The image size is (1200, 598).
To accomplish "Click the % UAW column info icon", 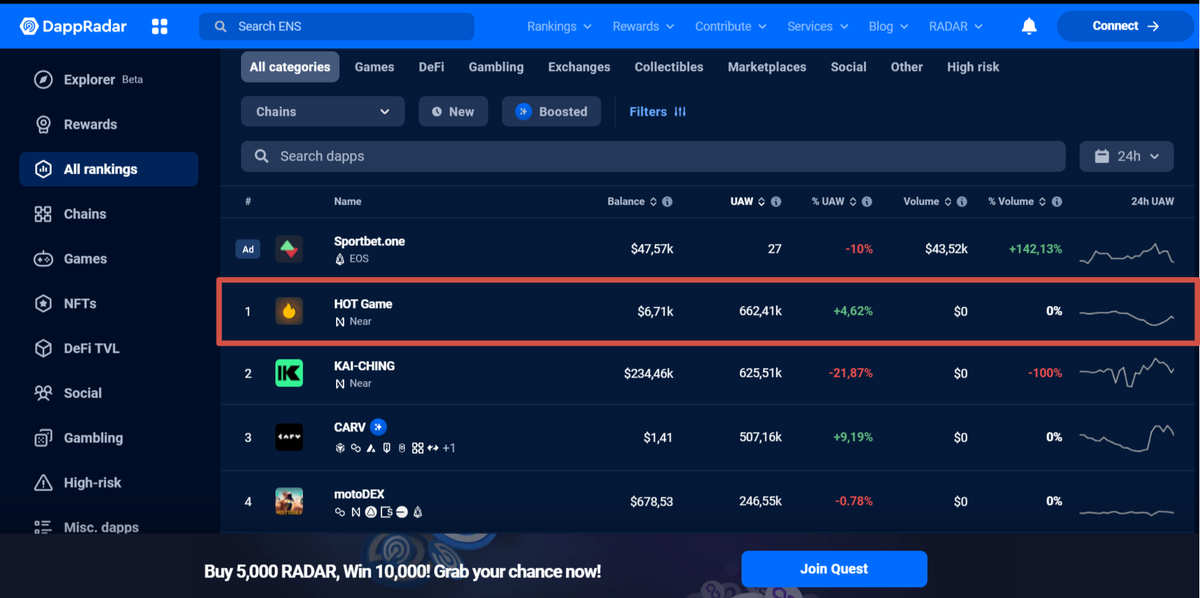I will [x=867, y=201].
